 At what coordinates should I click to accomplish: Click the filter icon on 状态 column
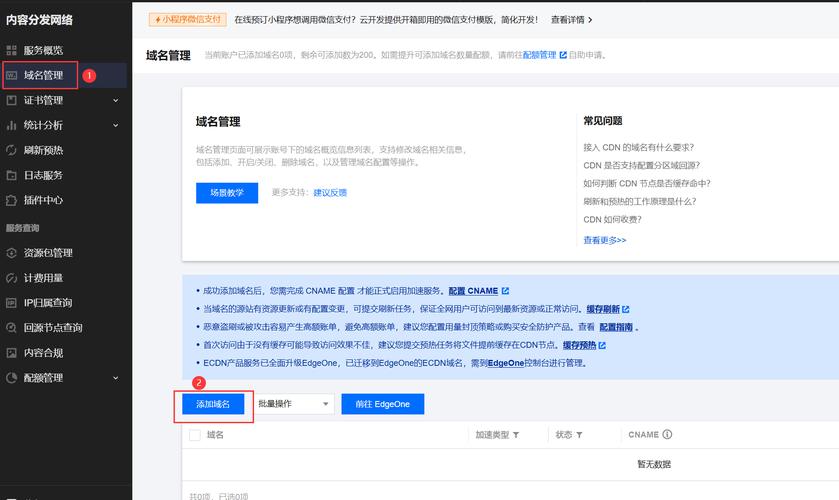tap(579, 435)
